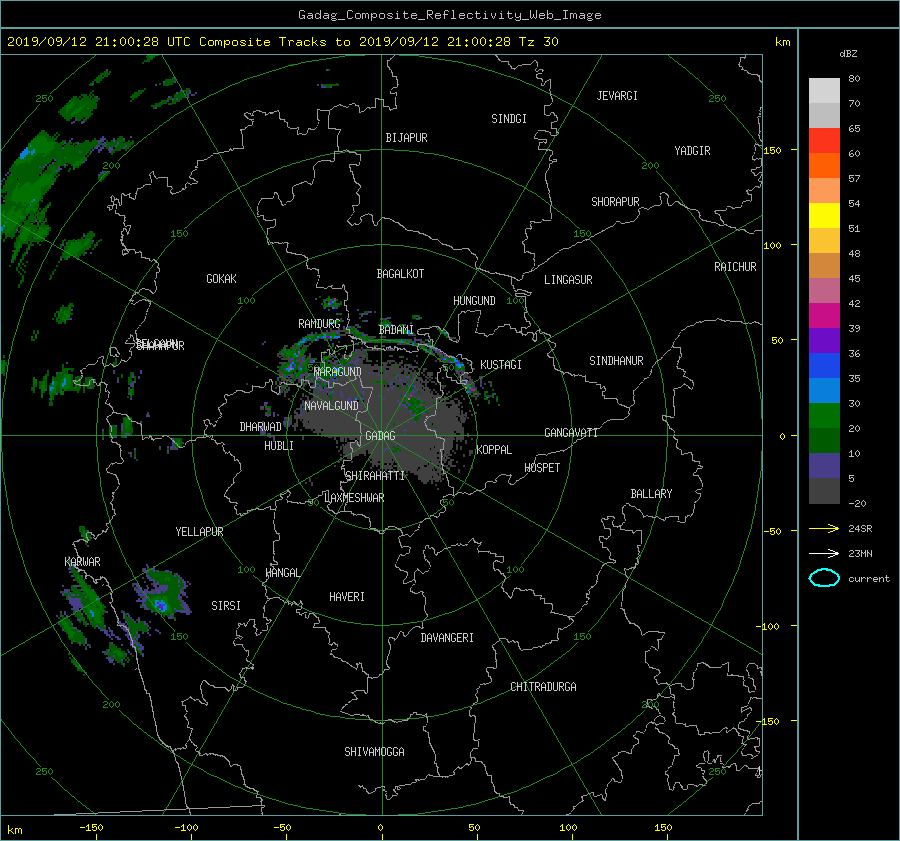The width and height of the screenshot is (900, 841).
Task: Click the KUSTAGI label
Action: (501, 365)
